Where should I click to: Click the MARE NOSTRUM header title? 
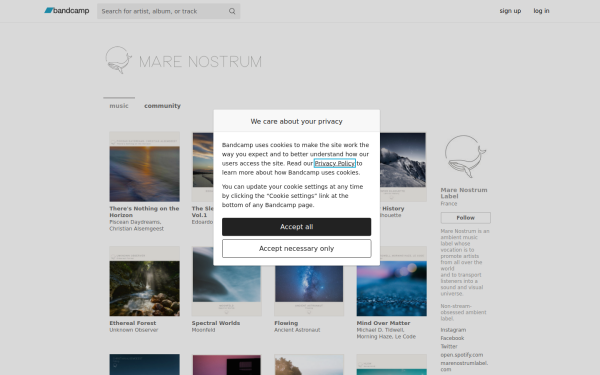pos(200,62)
